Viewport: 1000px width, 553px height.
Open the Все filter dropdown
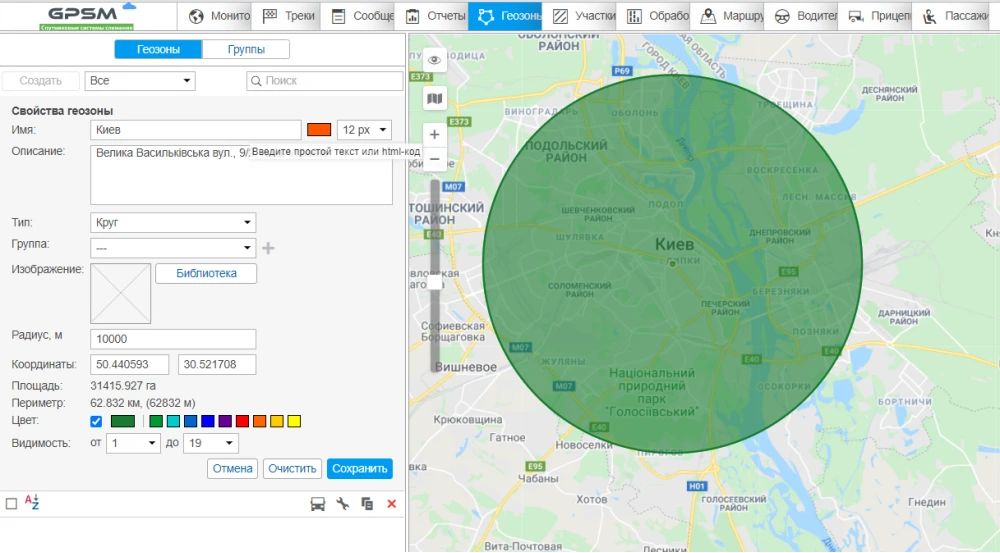pyautogui.click(x=140, y=81)
